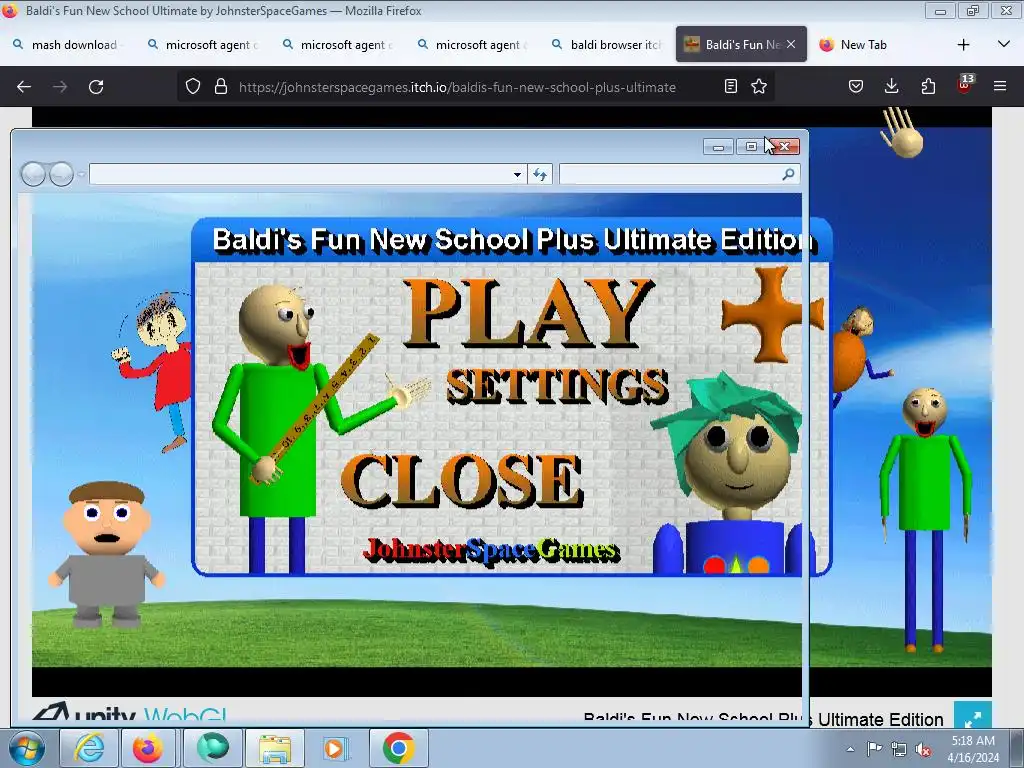Click the in-game refresh arrows icon
1024x768 pixels.
tap(540, 174)
